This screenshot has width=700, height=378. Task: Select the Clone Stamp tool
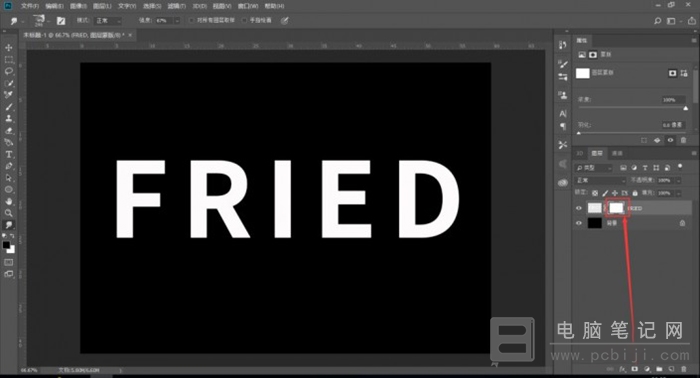[8, 119]
